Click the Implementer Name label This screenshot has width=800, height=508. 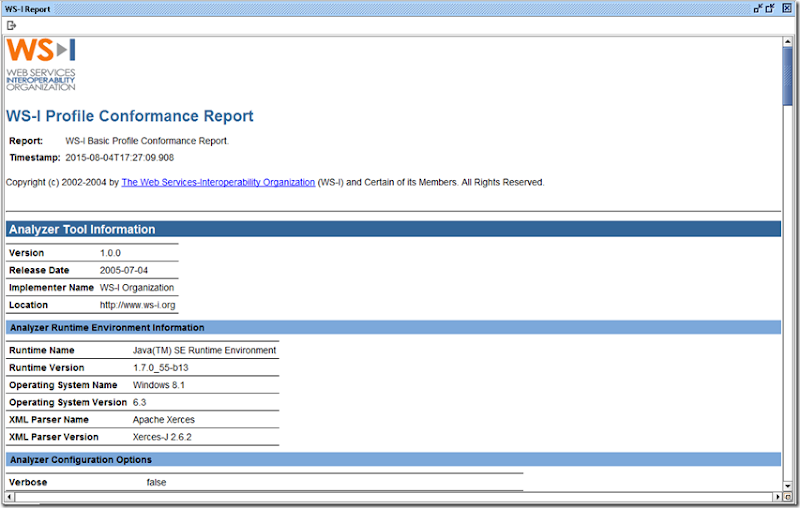(51, 288)
